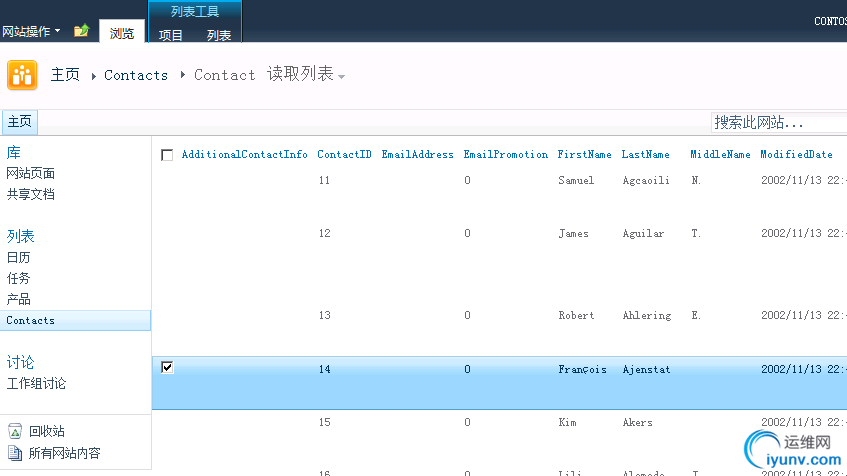This screenshot has height=476, width=847.
Task: Open the 任务 list link
Action: tap(18, 278)
